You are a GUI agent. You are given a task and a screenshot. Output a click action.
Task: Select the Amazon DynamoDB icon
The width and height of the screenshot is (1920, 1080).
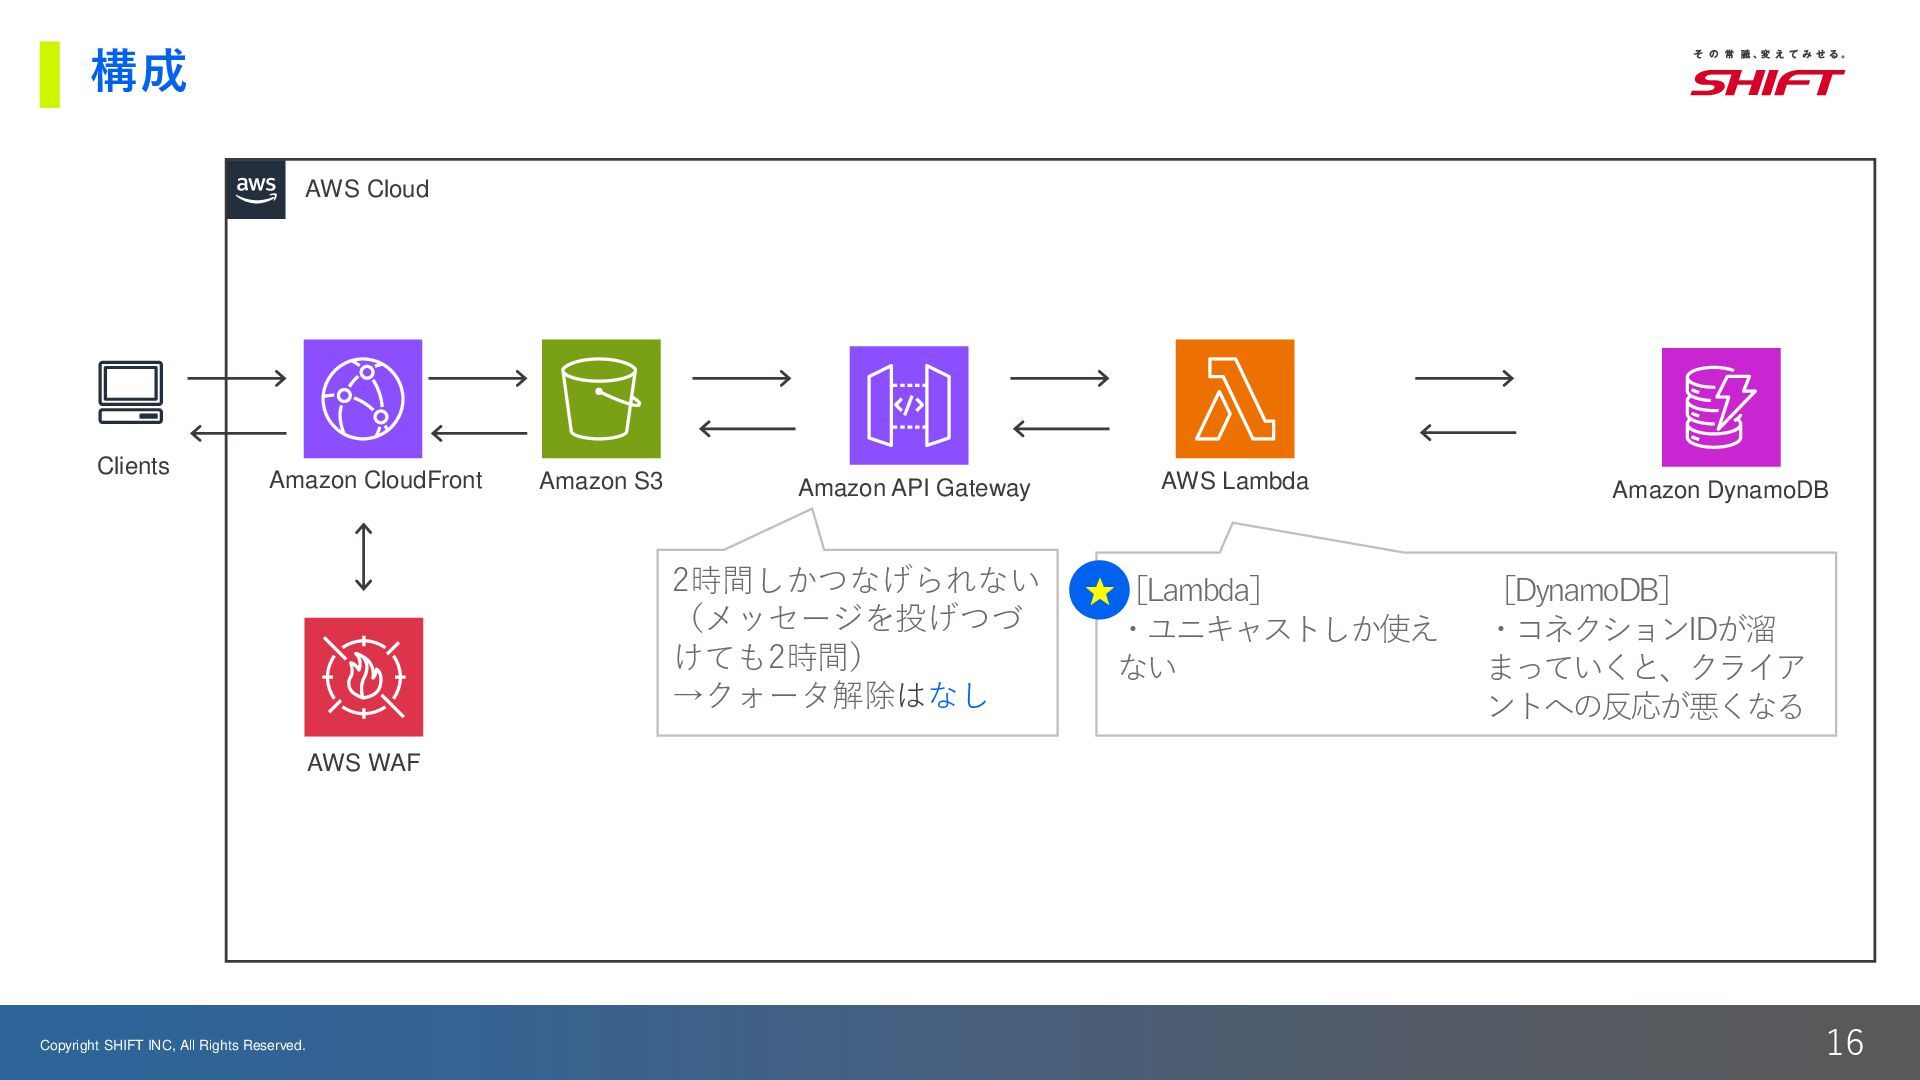click(1720, 407)
